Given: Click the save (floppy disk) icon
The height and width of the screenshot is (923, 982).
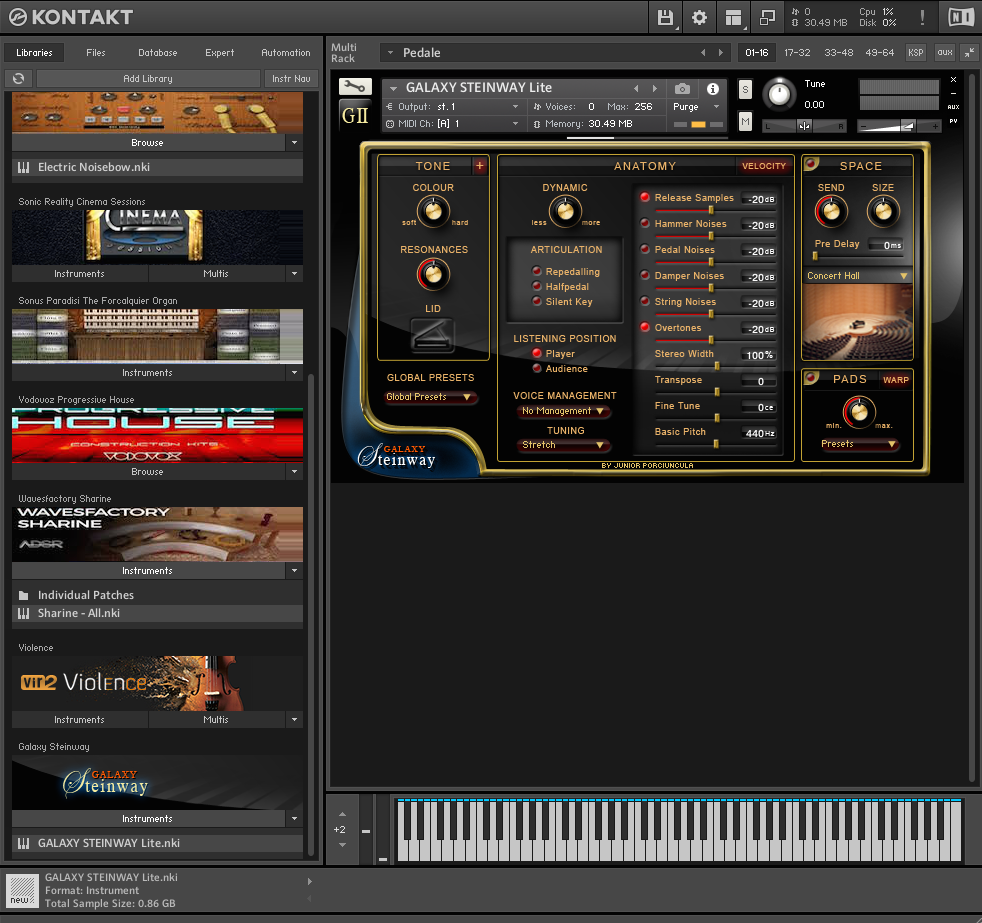Looking at the screenshot, I should tap(665, 17).
